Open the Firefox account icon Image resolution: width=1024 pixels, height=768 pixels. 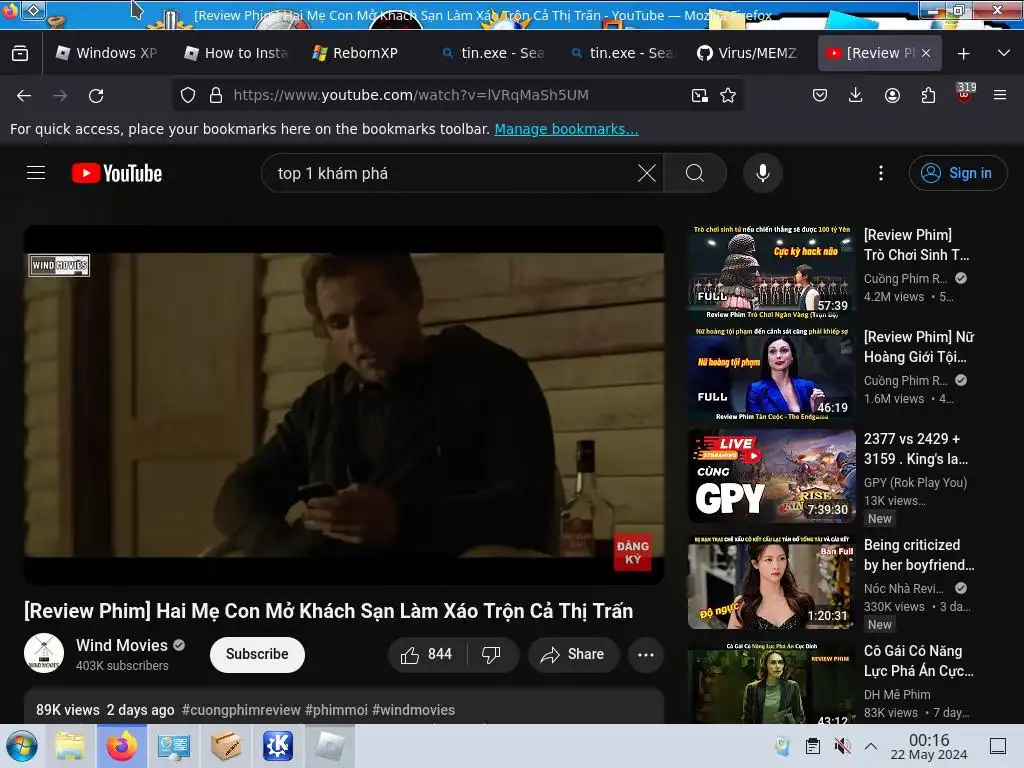(x=892, y=95)
